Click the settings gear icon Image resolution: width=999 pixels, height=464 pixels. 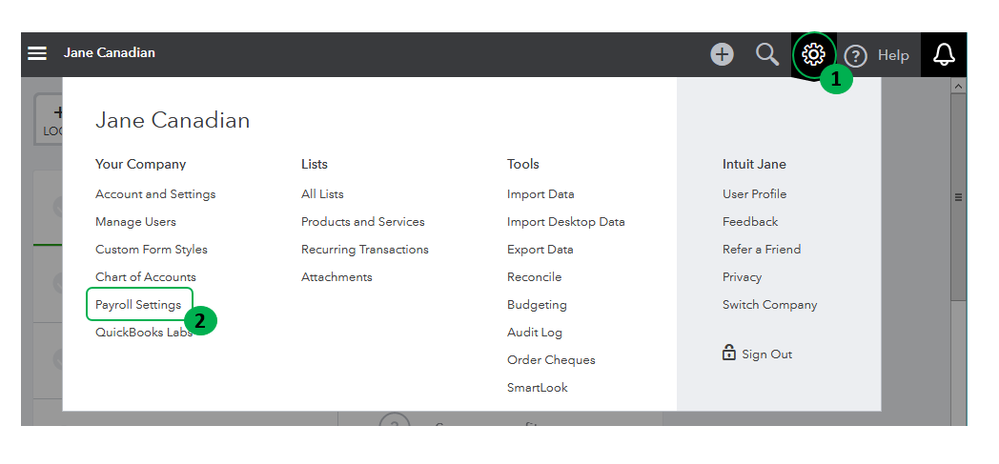click(814, 54)
